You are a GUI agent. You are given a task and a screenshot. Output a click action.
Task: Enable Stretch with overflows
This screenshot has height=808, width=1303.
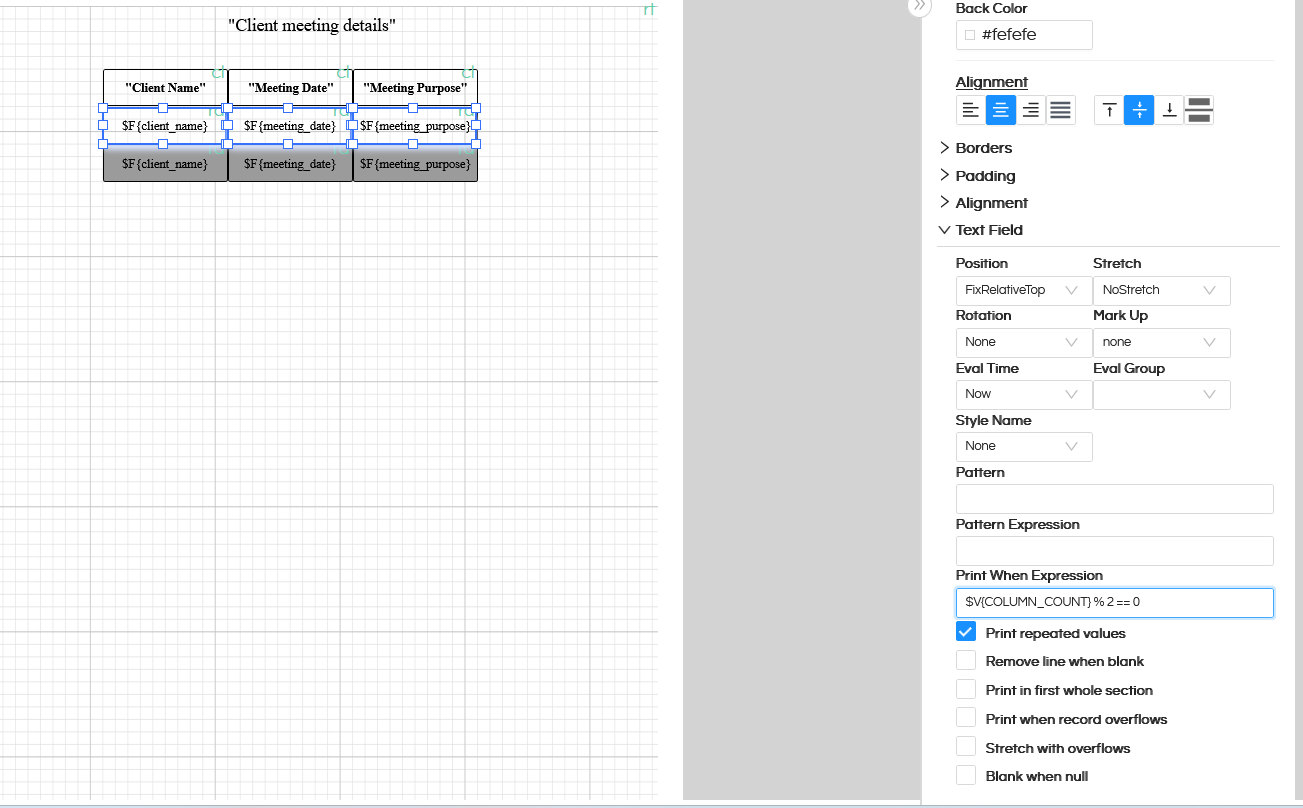[965, 746]
